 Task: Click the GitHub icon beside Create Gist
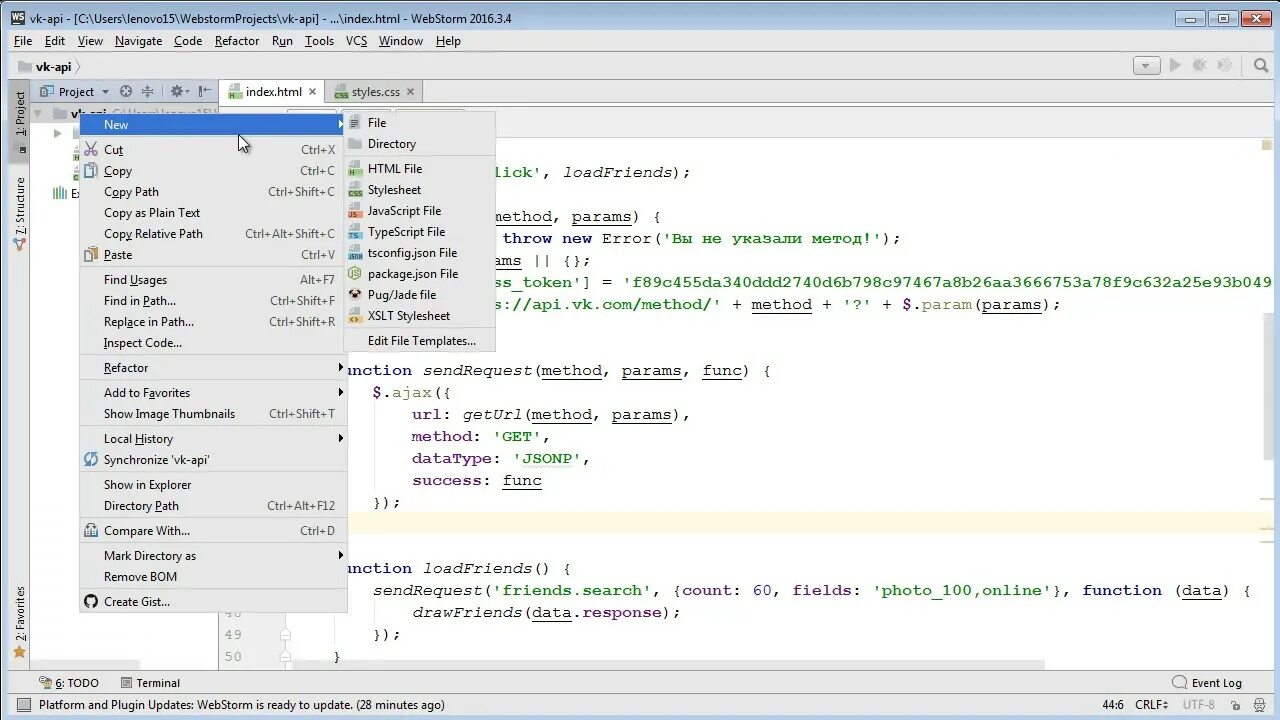pyautogui.click(x=91, y=601)
